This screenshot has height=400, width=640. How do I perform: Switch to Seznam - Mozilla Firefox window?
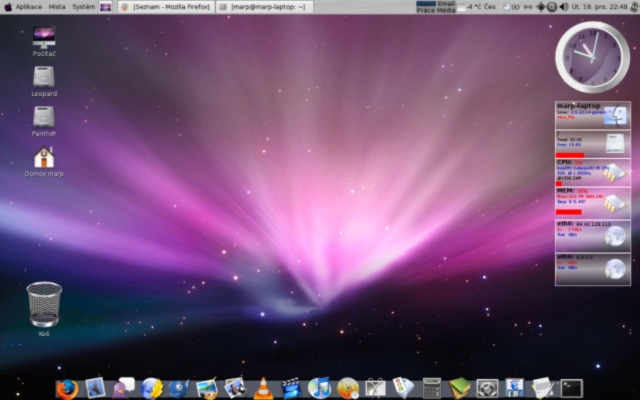click(166, 7)
